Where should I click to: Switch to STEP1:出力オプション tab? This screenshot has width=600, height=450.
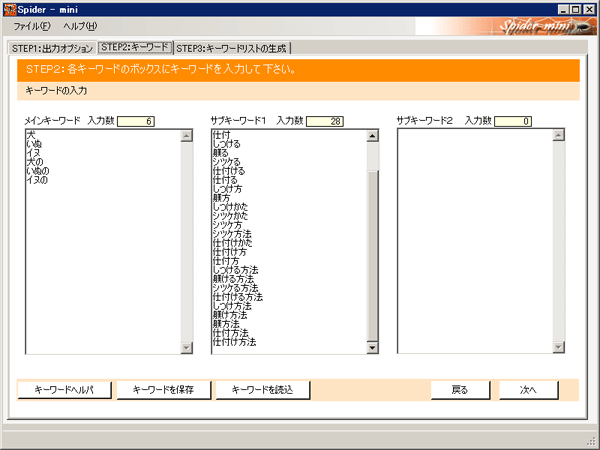(52, 48)
